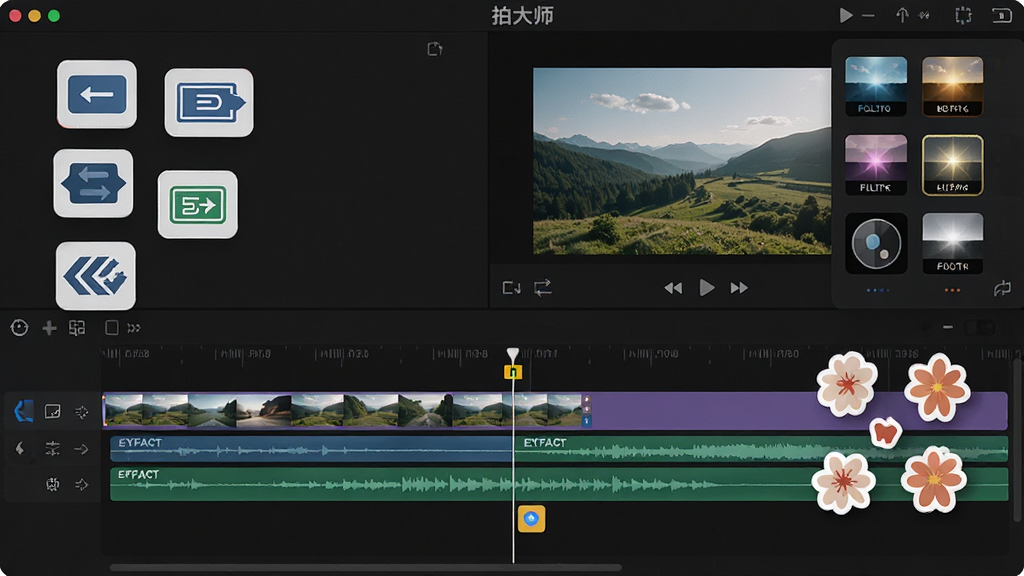Choose the swap-arrows hexagon tile
Image resolution: width=1024 pixels, height=576 pixels.
pyautogui.click(x=93, y=184)
